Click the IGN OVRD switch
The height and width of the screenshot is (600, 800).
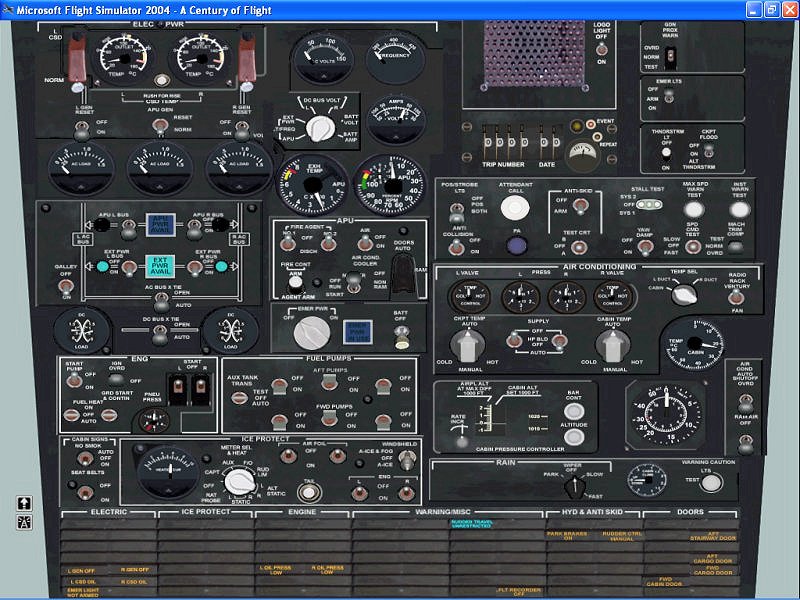pyautogui.click(x=116, y=379)
